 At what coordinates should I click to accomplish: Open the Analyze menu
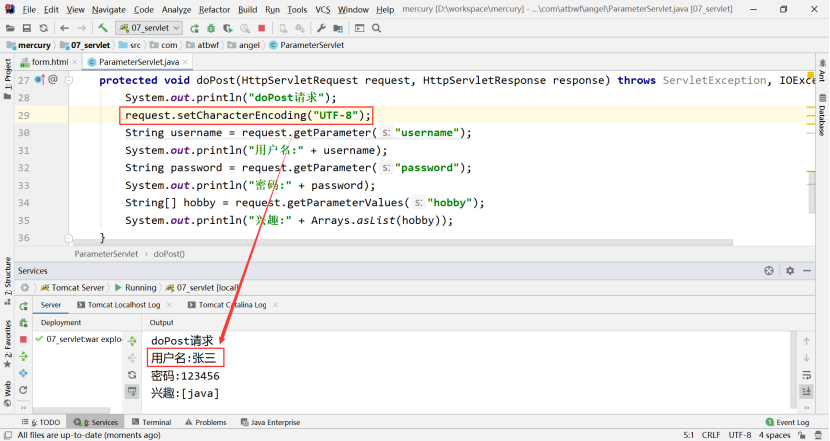(x=176, y=10)
